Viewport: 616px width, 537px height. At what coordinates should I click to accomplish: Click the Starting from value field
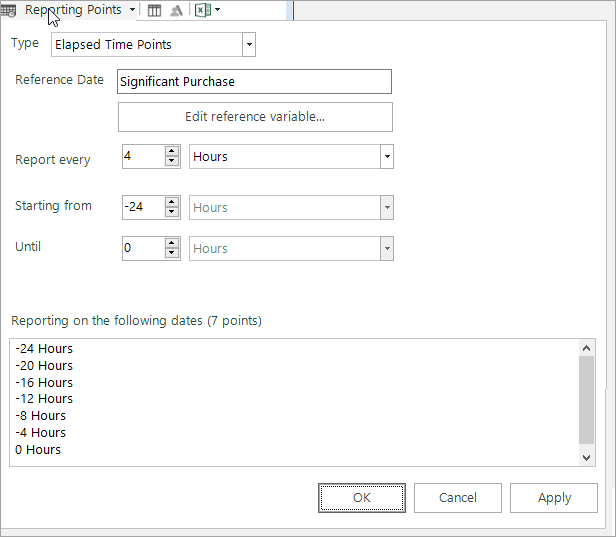coord(143,207)
